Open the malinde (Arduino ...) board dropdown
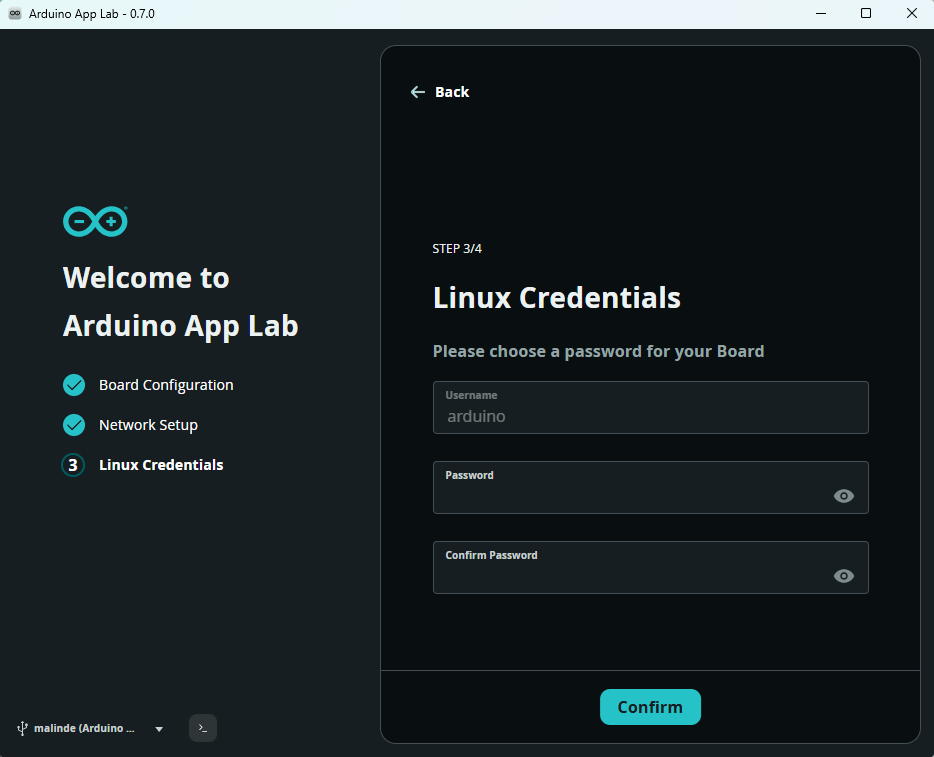Image resolution: width=934 pixels, height=757 pixels. click(x=91, y=728)
